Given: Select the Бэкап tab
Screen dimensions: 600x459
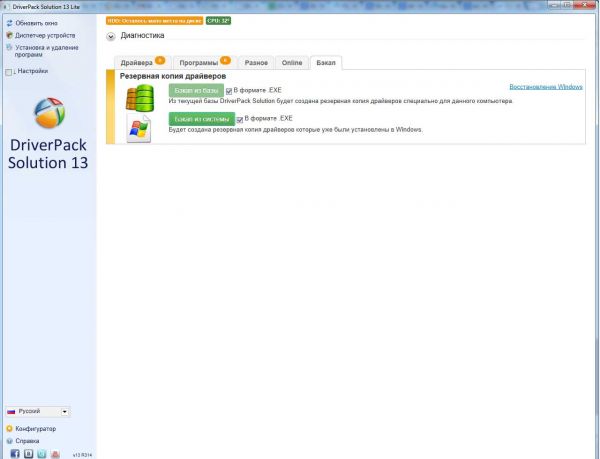Looking at the screenshot, I should 326,63.
